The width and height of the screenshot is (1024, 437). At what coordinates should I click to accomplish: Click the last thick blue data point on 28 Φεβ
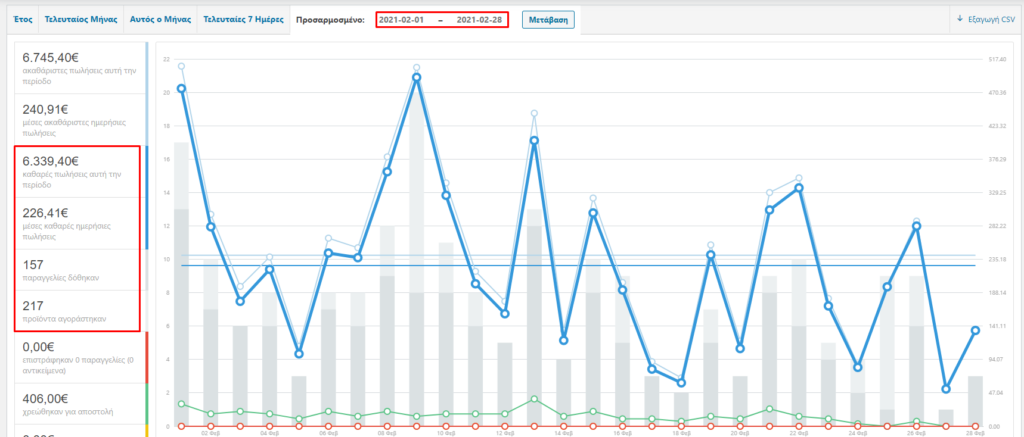975,330
